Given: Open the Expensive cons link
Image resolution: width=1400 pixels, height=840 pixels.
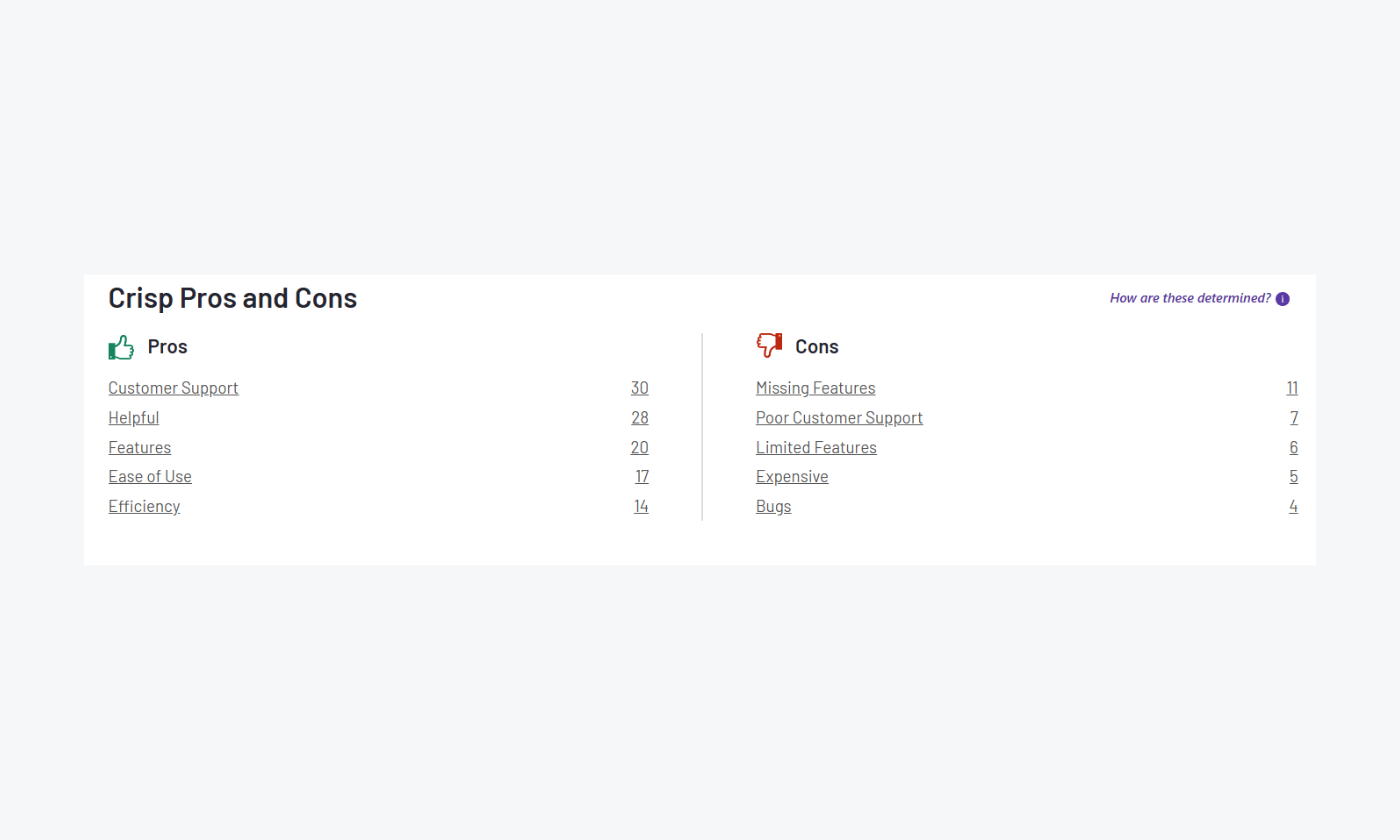Looking at the screenshot, I should click(x=792, y=477).
